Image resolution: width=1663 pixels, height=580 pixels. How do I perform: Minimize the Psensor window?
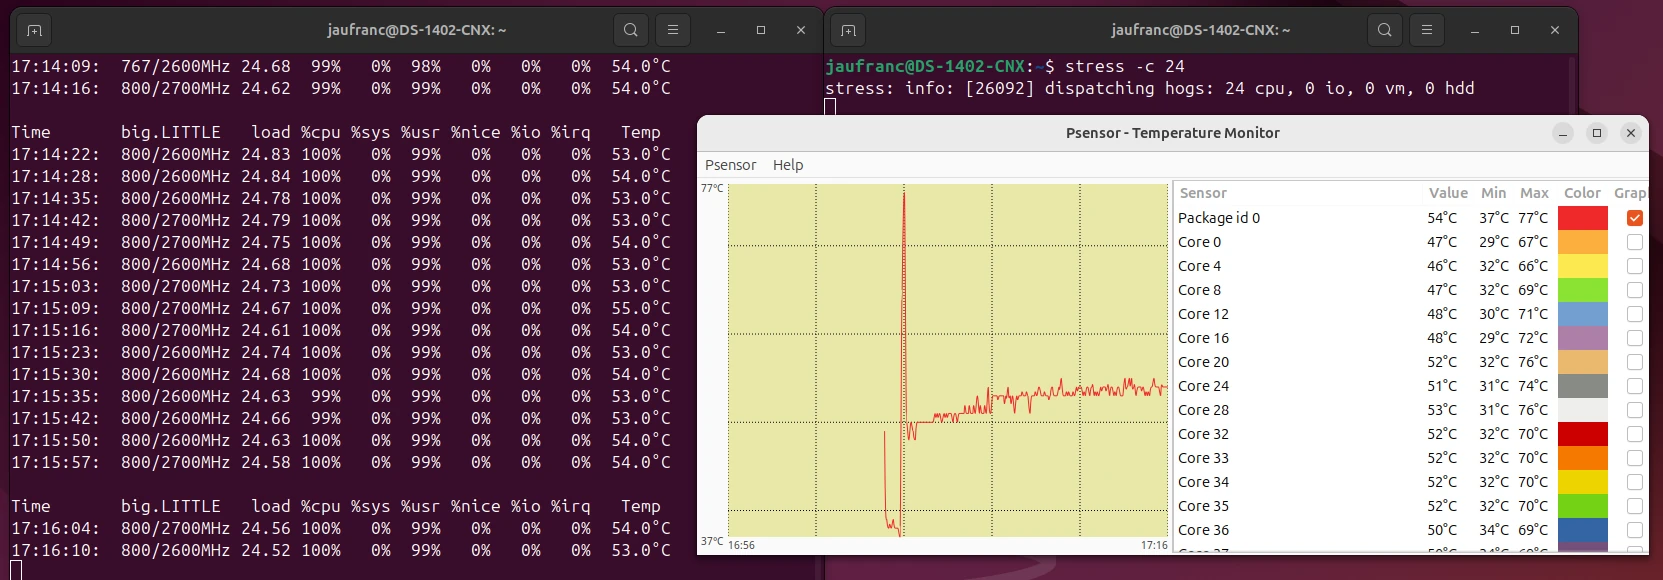(x=1563, y=133)
